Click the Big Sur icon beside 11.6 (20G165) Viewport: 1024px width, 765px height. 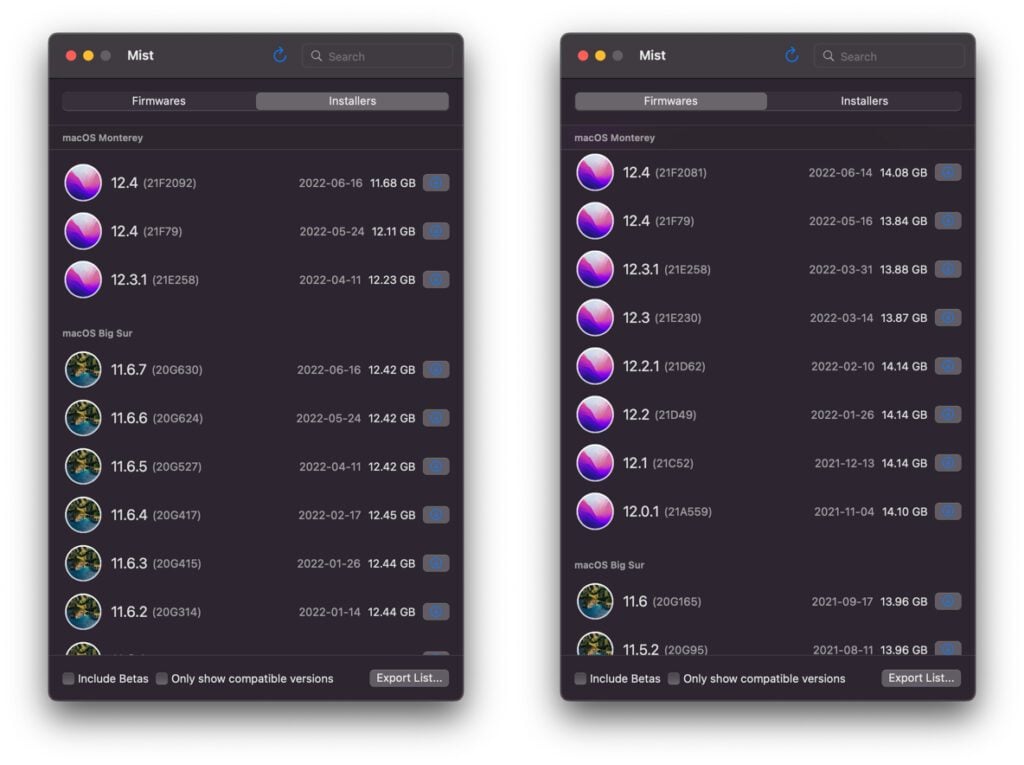click(595, 601)
